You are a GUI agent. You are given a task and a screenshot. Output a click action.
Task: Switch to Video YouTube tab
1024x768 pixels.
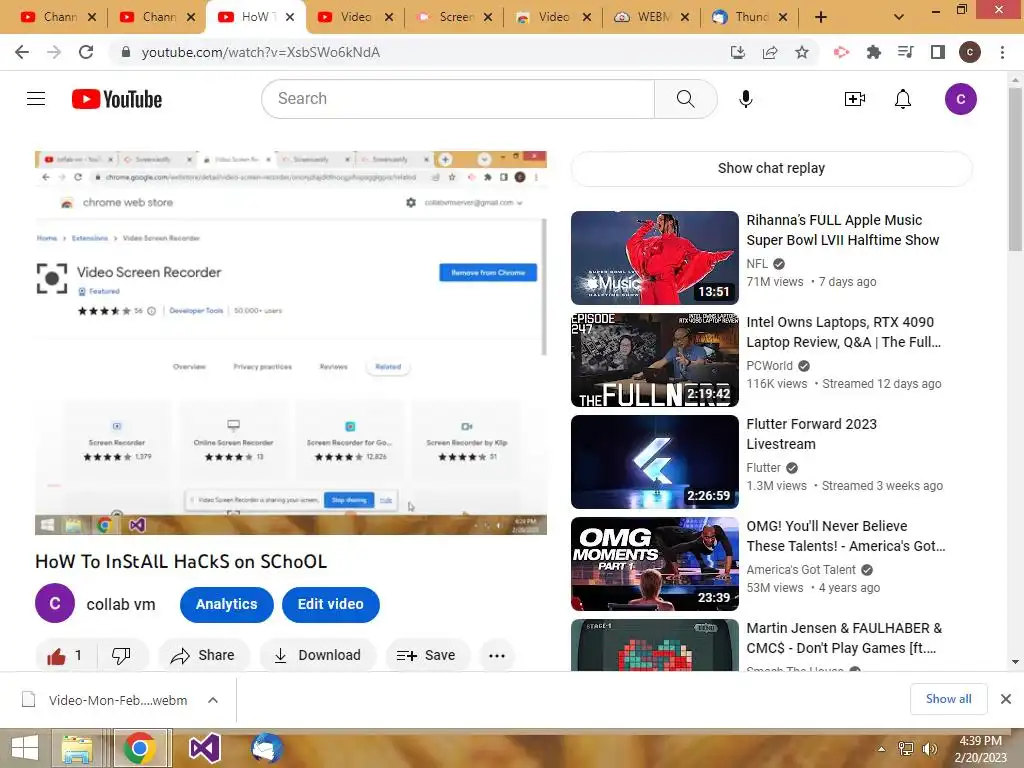pyautogui.click(x=357, y=17)
